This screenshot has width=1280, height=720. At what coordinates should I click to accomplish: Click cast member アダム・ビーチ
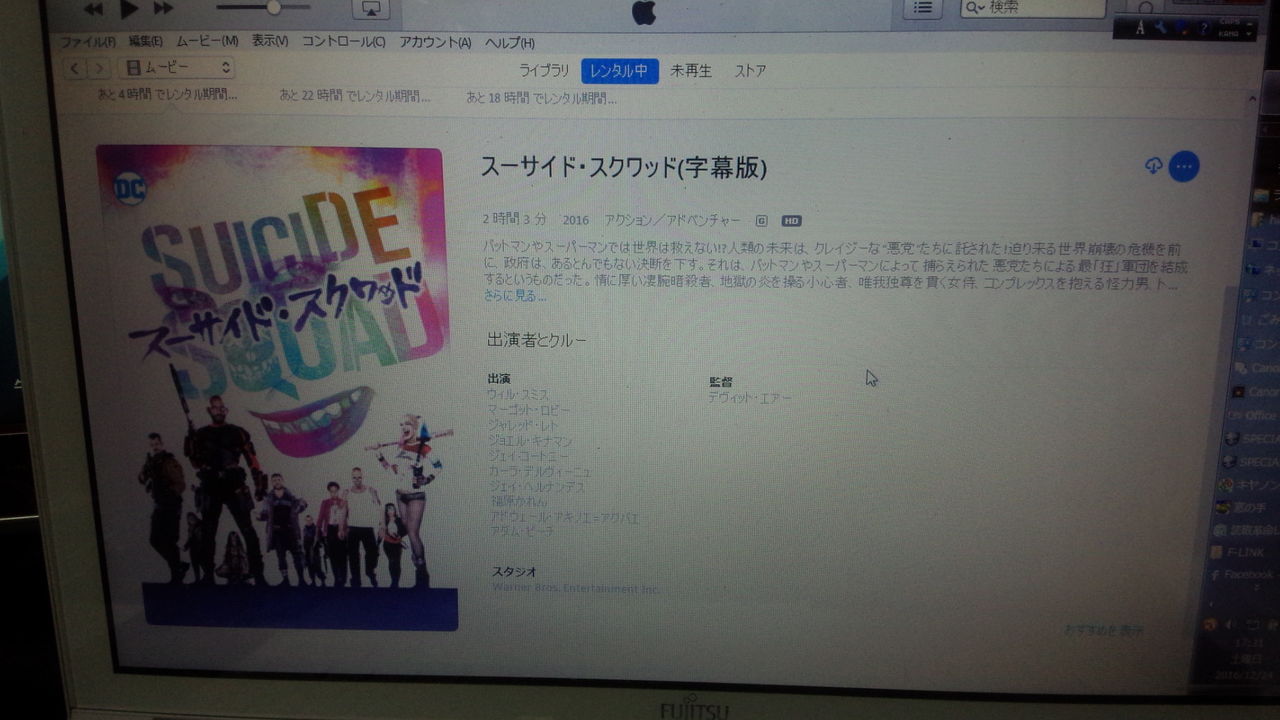522,532
